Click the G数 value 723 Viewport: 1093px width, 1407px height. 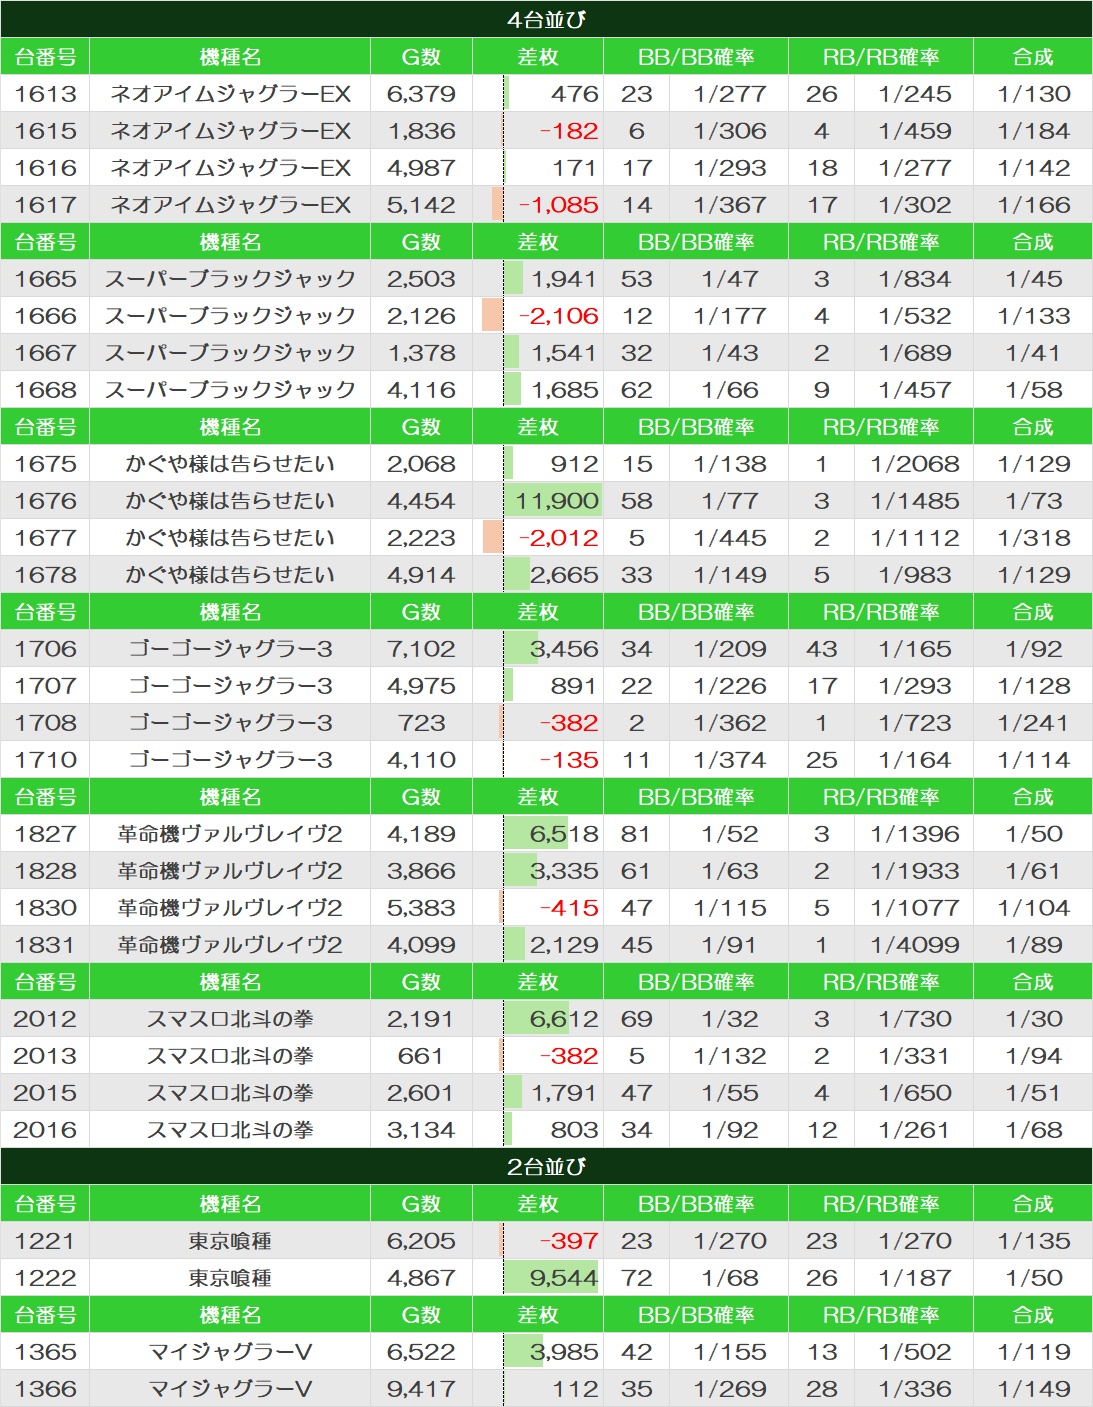pos(421,723)
